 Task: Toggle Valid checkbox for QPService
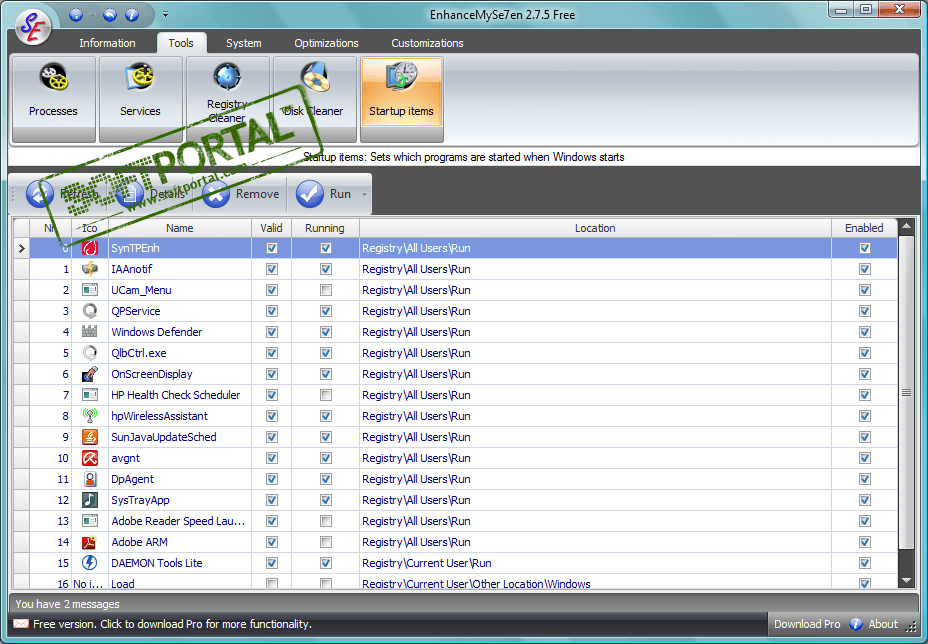click(272, 311)
